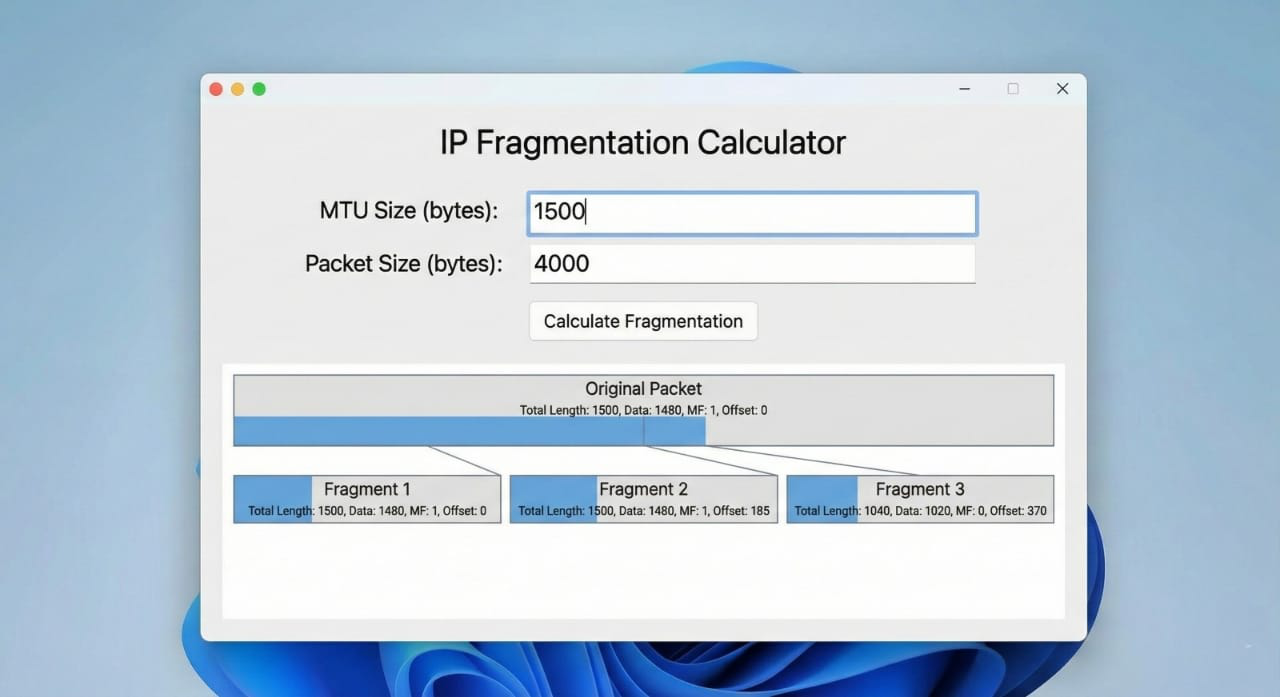
Task: Click the Original Packet header bar
Action: tap(643, 389)
